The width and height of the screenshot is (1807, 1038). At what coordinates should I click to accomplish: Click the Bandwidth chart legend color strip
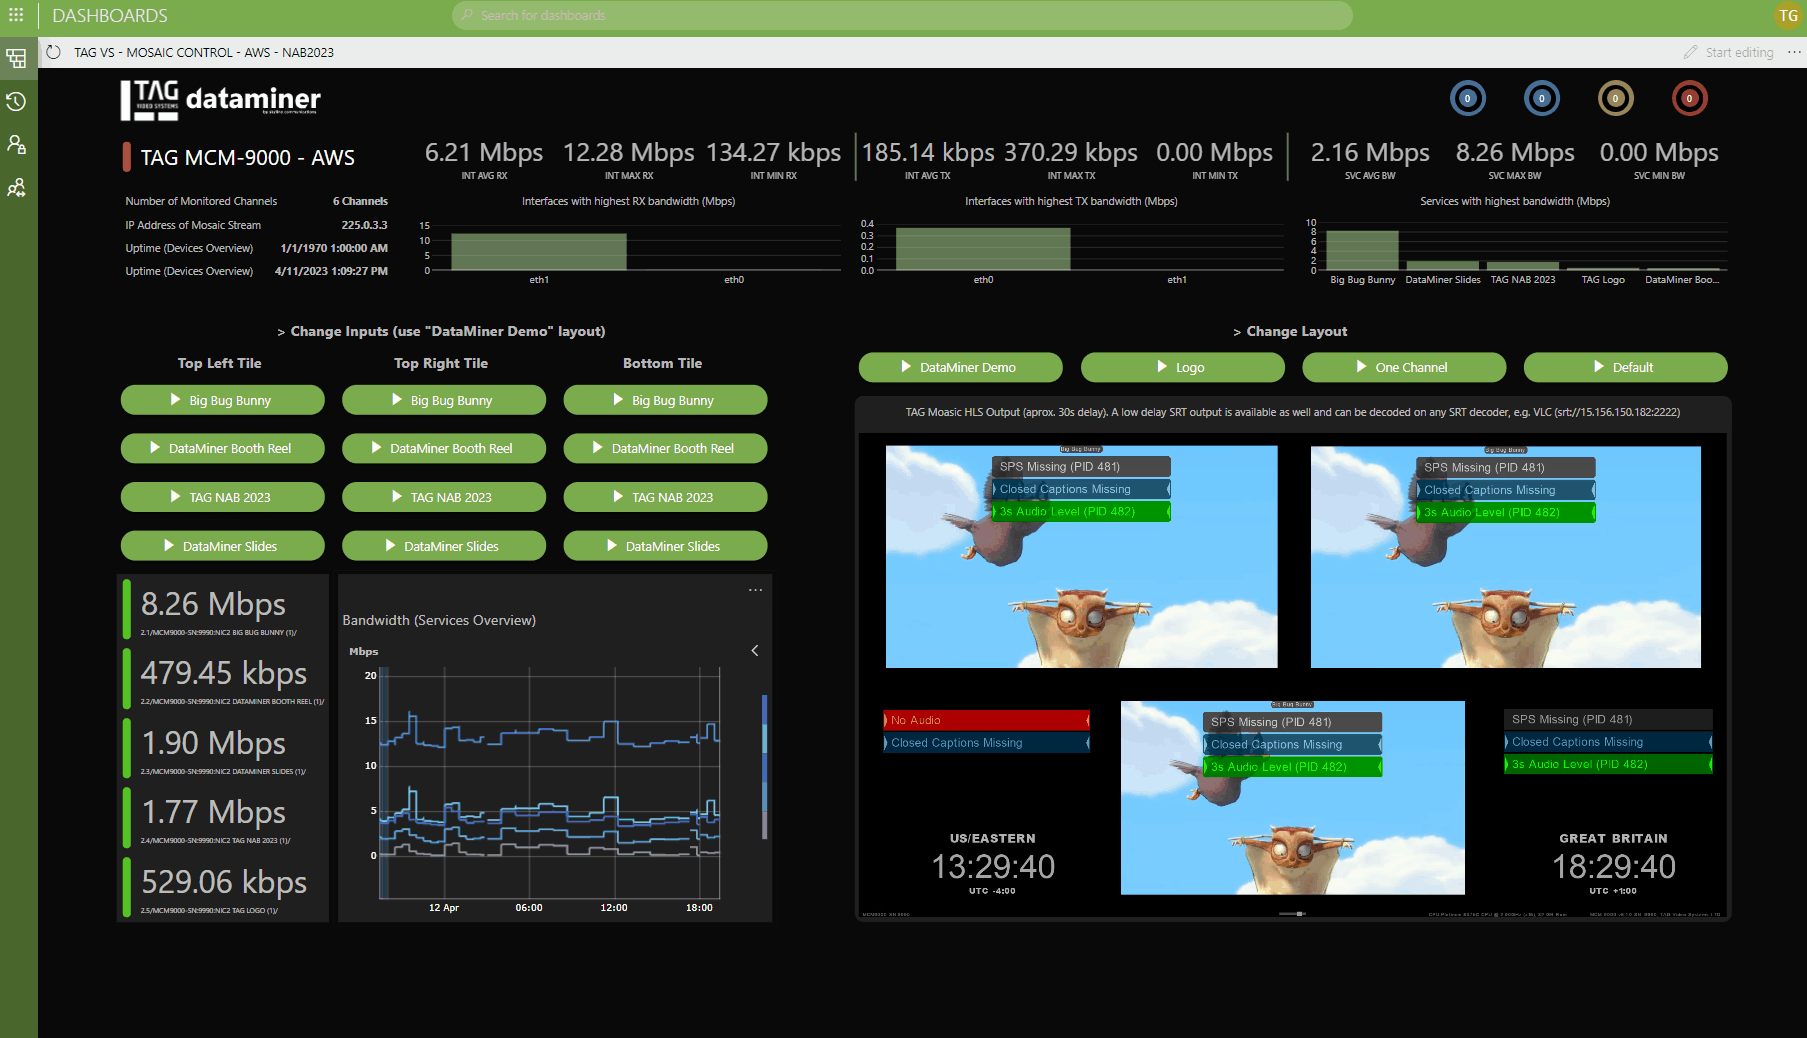pyautogui.click(x=765, y=767)
